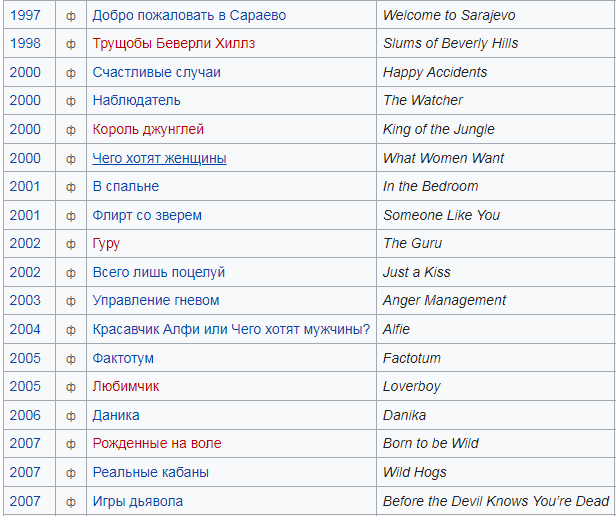Click year 2001 in В спальне row
The width and height of the screenshot is (616, 516).
25,186
